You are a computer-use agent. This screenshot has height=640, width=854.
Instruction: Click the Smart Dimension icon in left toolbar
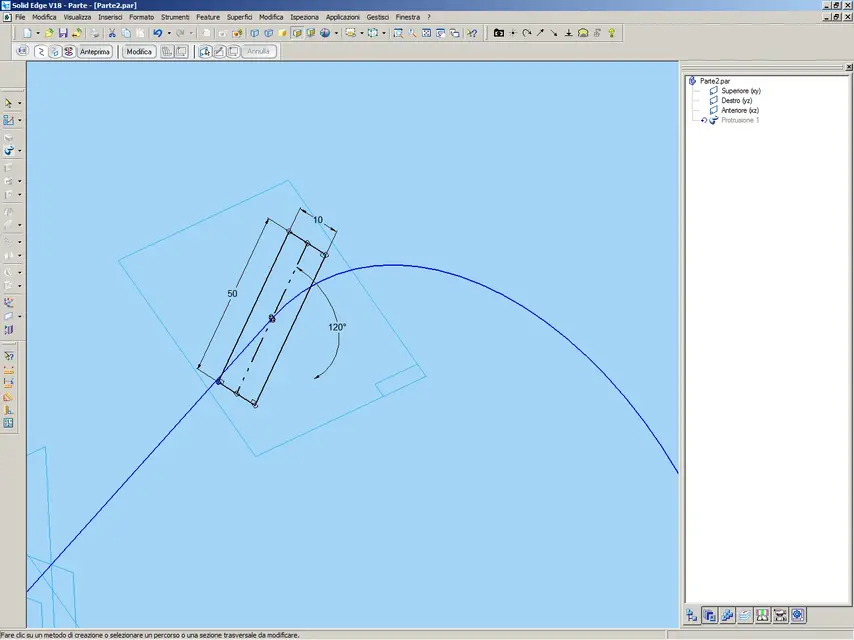coord(8,370)
